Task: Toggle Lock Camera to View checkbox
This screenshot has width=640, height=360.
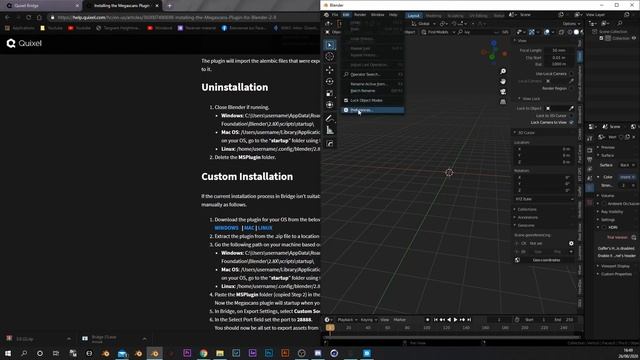Action: [x=571, y=122]
